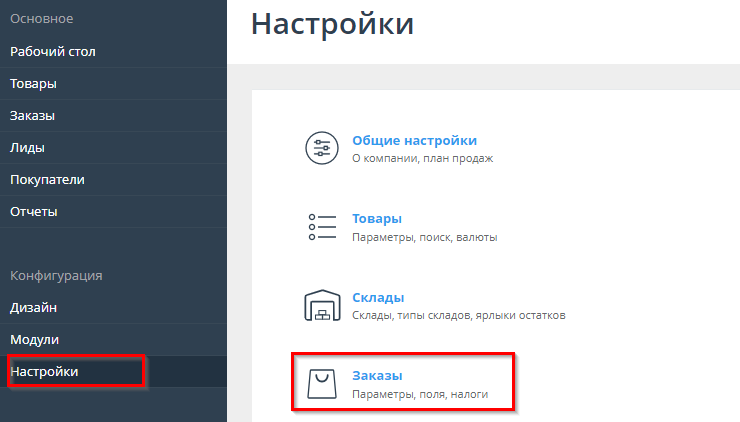Navigate to Покупатели in the sidebar
The width and height of the screenshot is (740, 422).
[47, 179]
